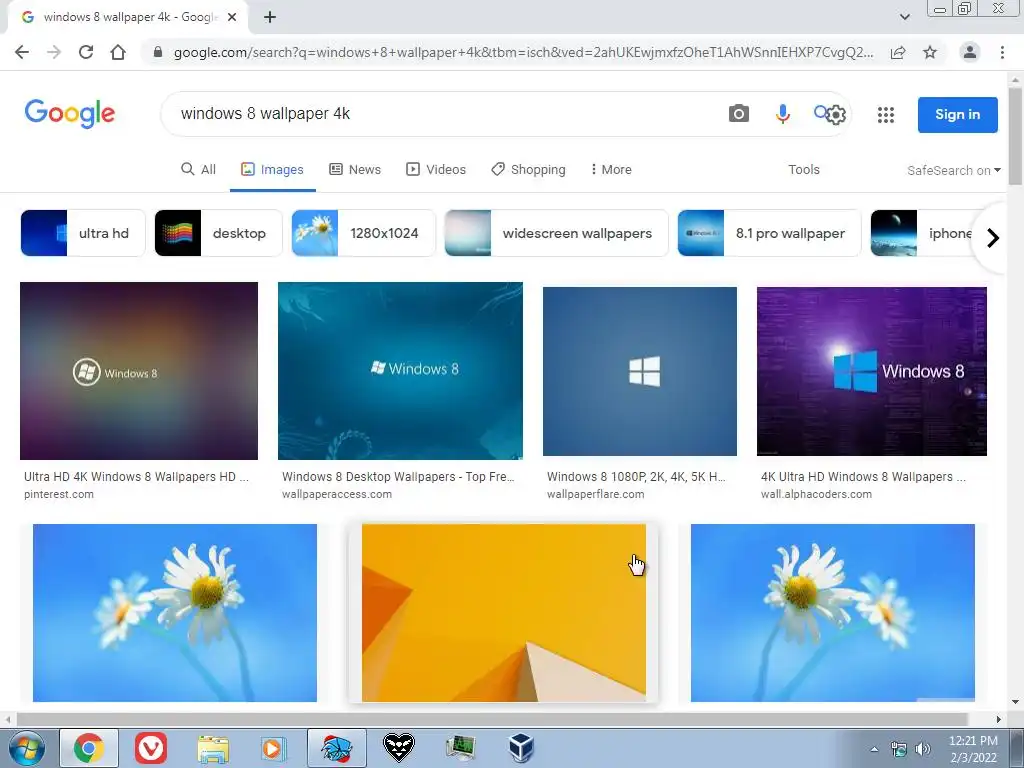Bookmark this page with the star icon
The width and height of the screenshot is (1024, 768).
click(930, 52)
